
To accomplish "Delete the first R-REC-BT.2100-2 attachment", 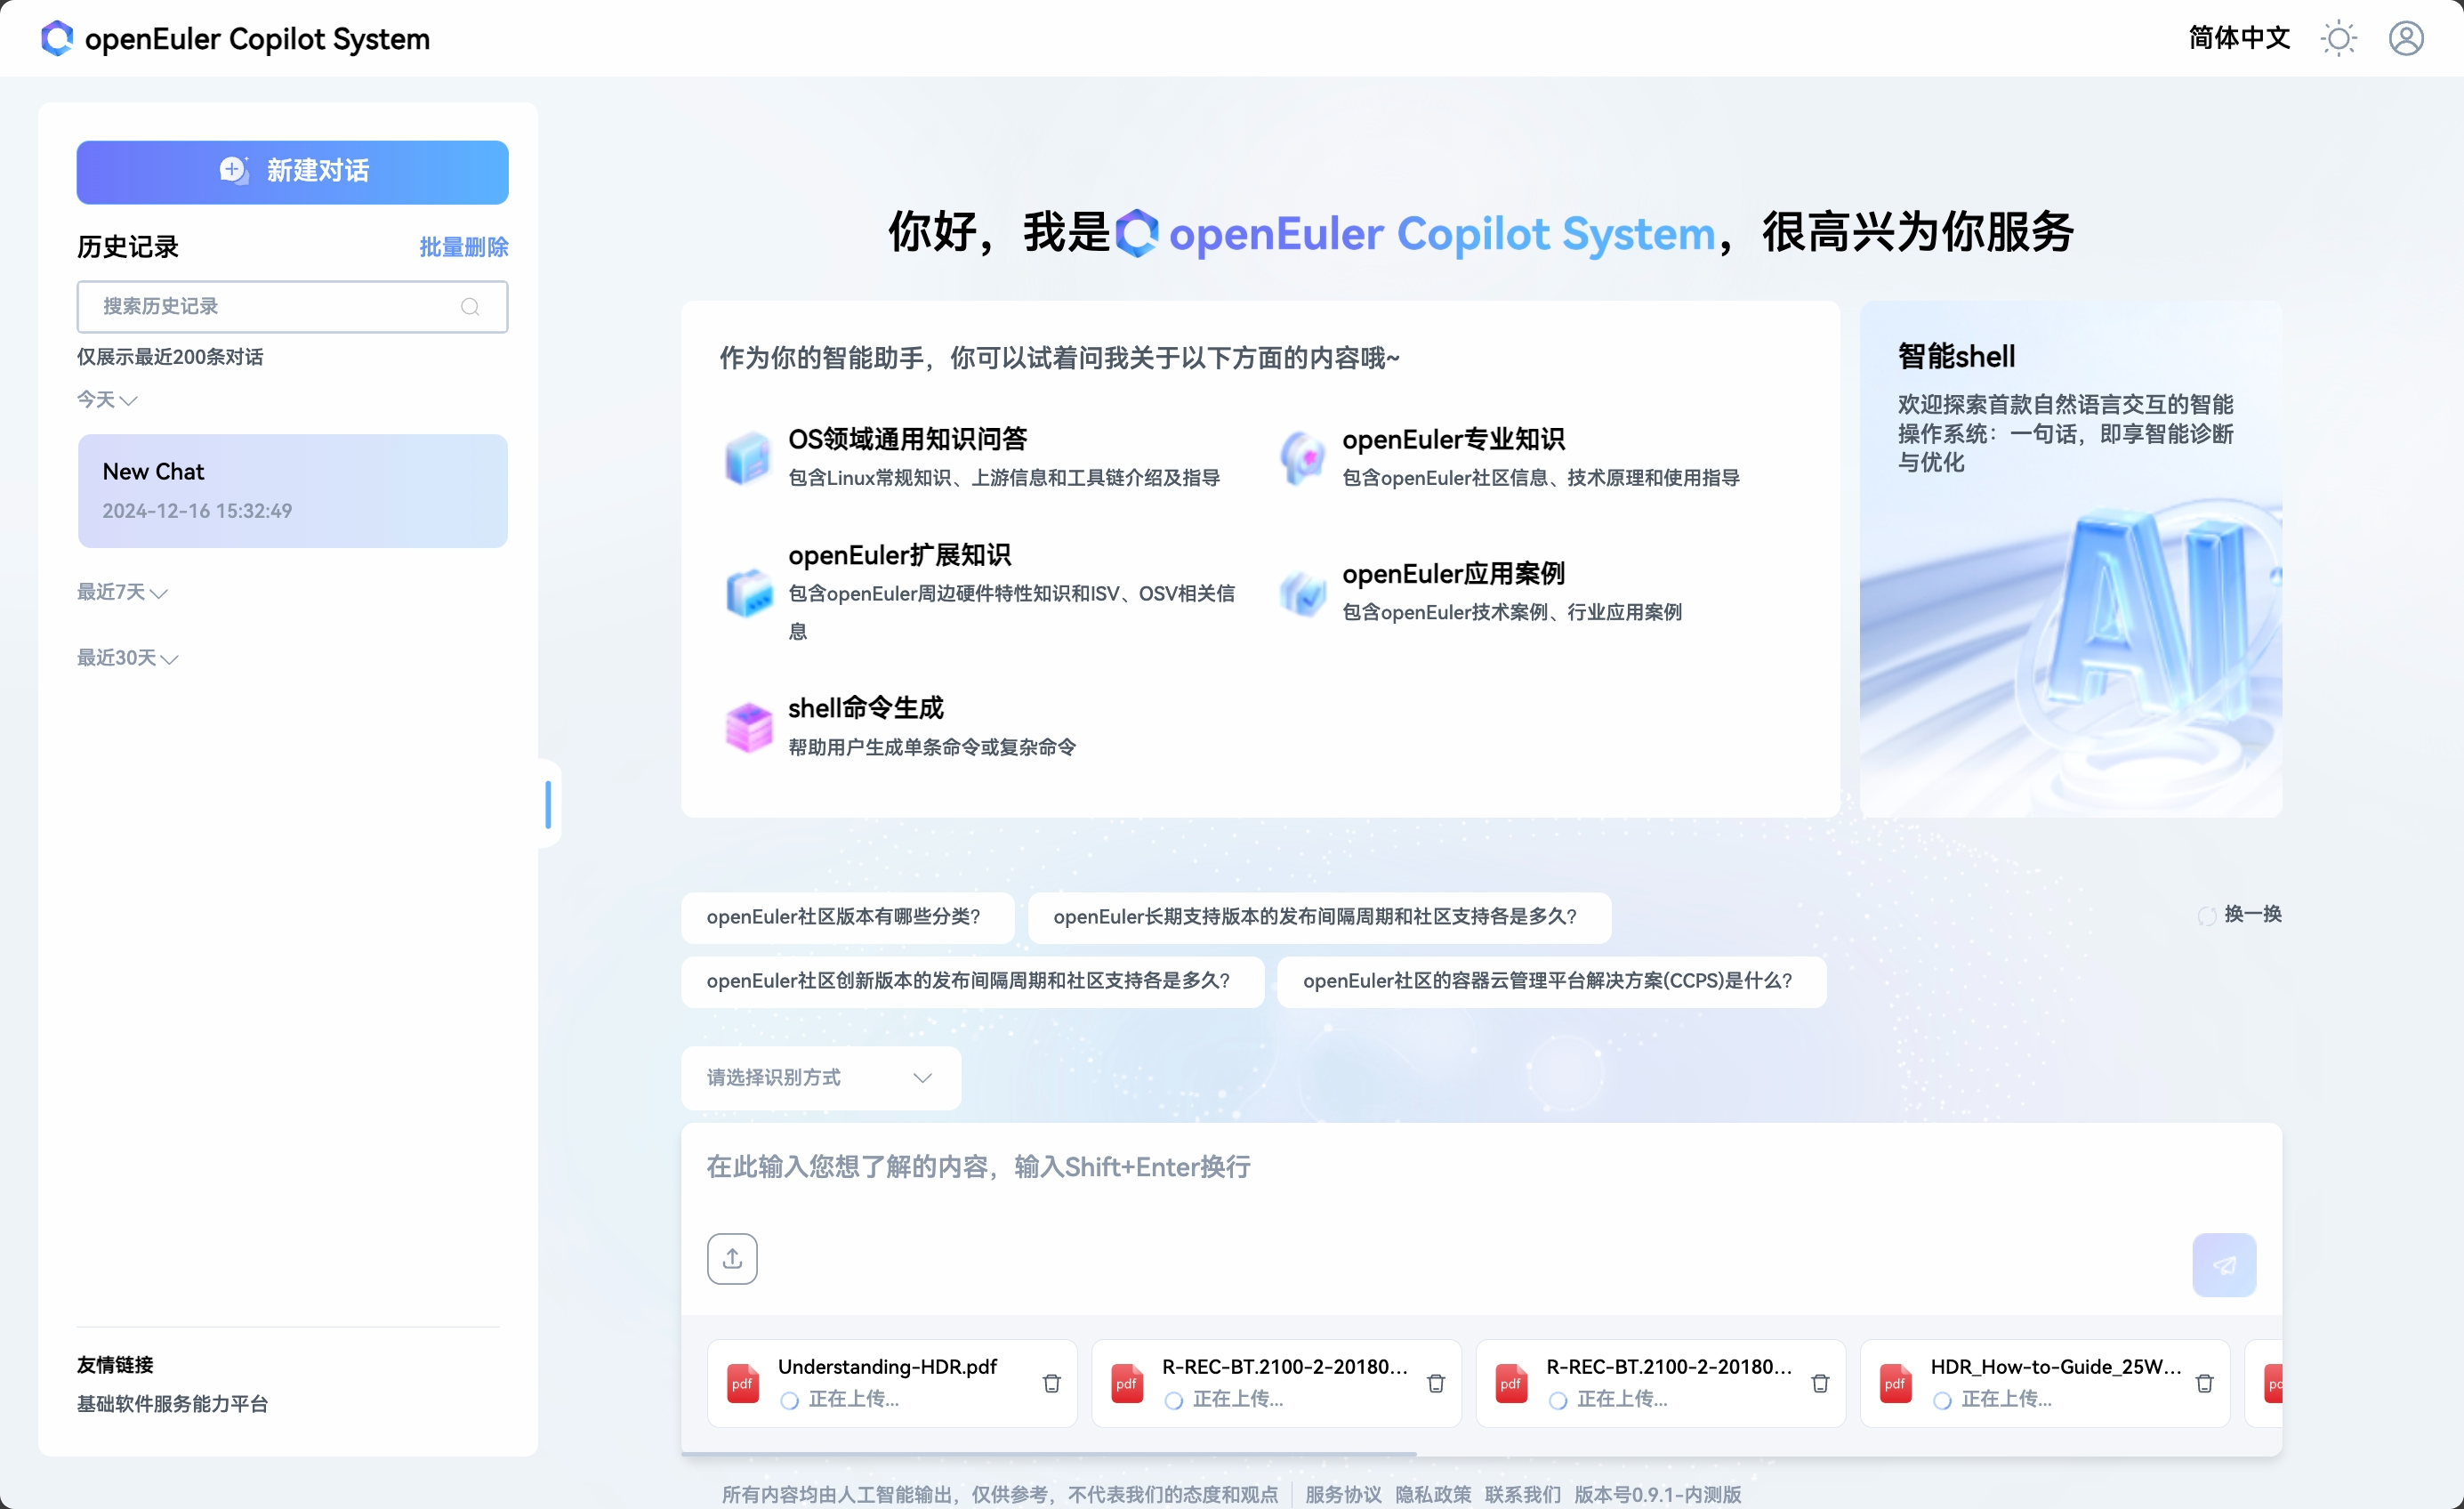I will pyautogui.click(x=1436, y=1384).
